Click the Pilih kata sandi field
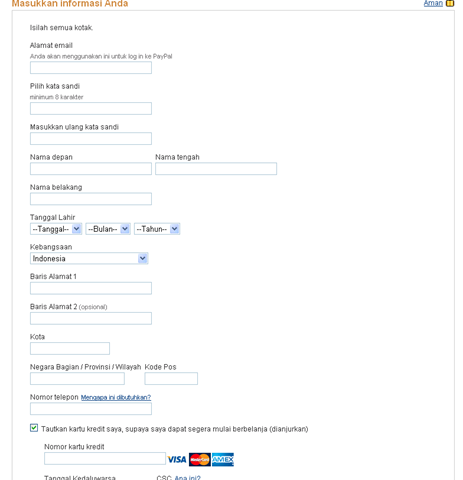The width and height of the screenshot is (463, 480). click(91, 109)
